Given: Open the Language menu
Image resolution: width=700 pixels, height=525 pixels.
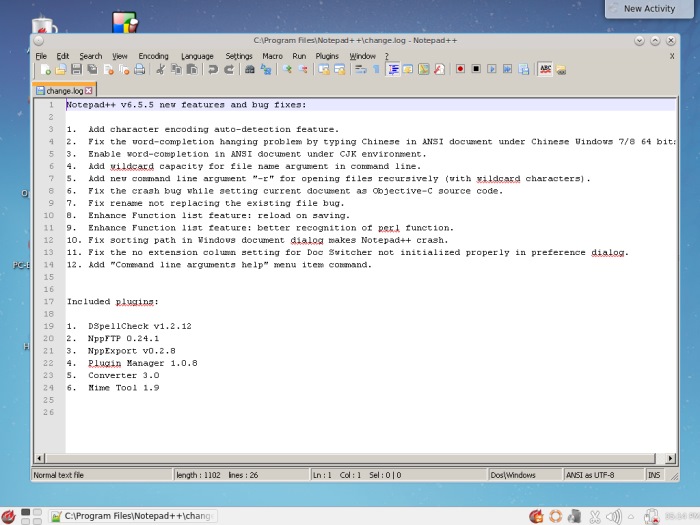Looking at the screenshot, I should point(197,56).
